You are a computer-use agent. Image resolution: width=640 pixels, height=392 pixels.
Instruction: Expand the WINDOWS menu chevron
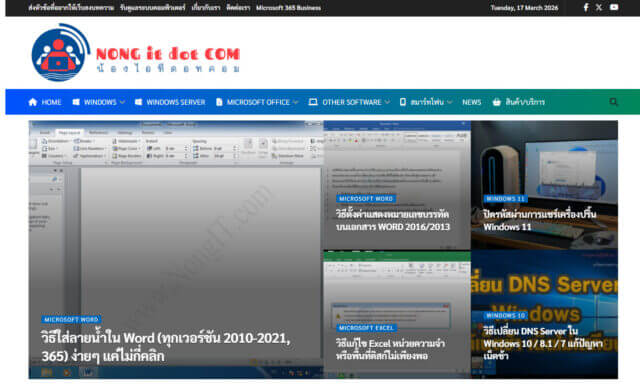[x=122, y=102]
